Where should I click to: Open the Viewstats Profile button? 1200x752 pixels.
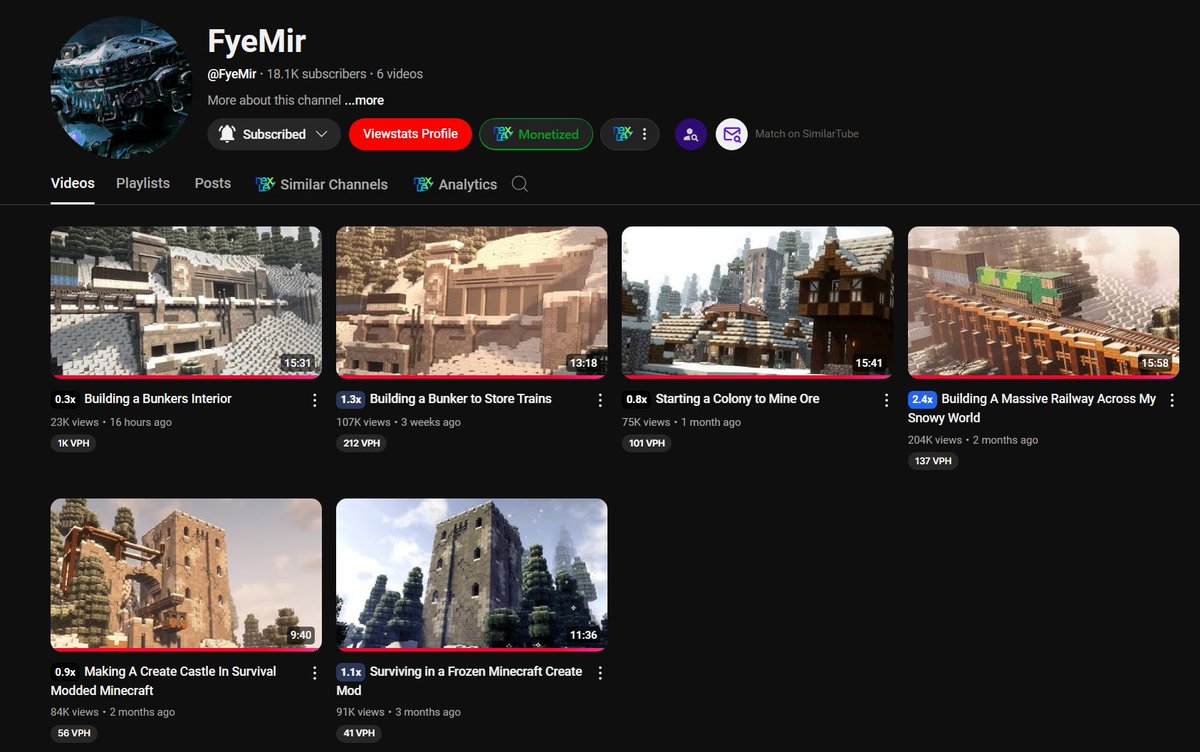click(x=410, y=134)
